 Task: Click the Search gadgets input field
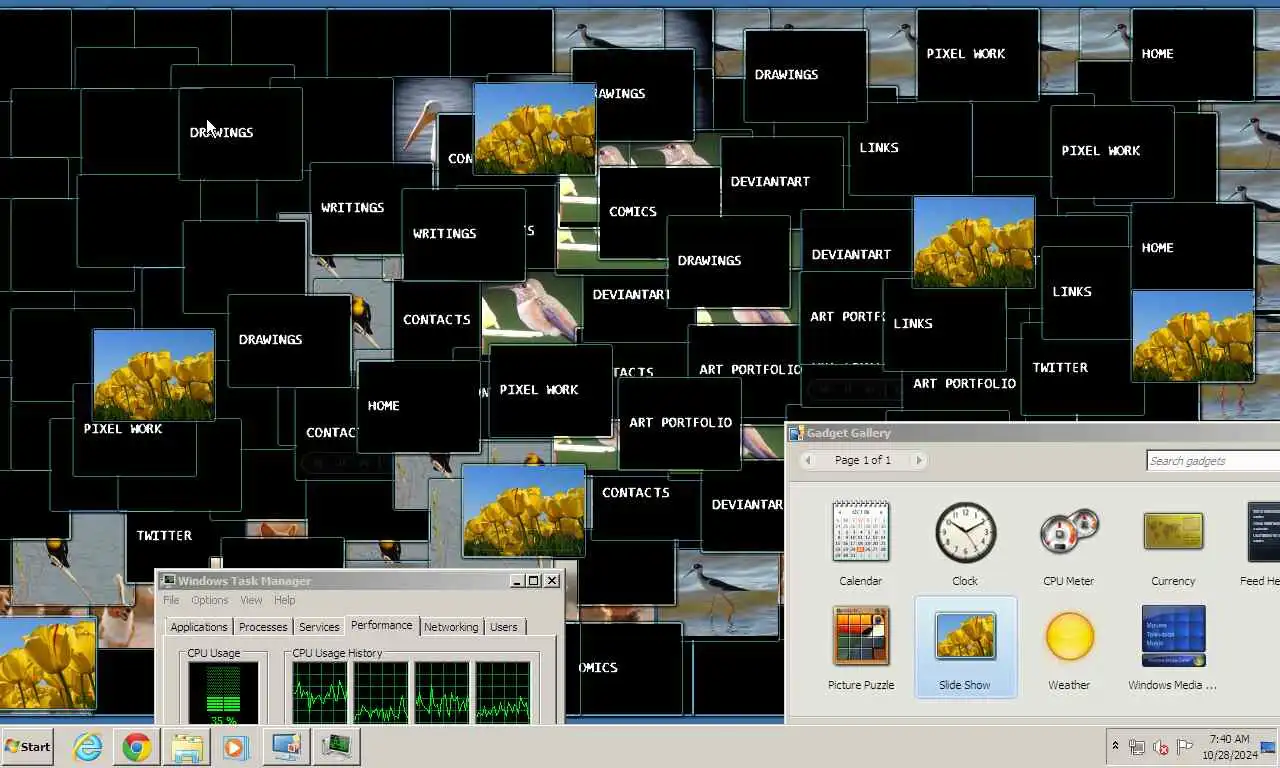(x=1213, y=460)
